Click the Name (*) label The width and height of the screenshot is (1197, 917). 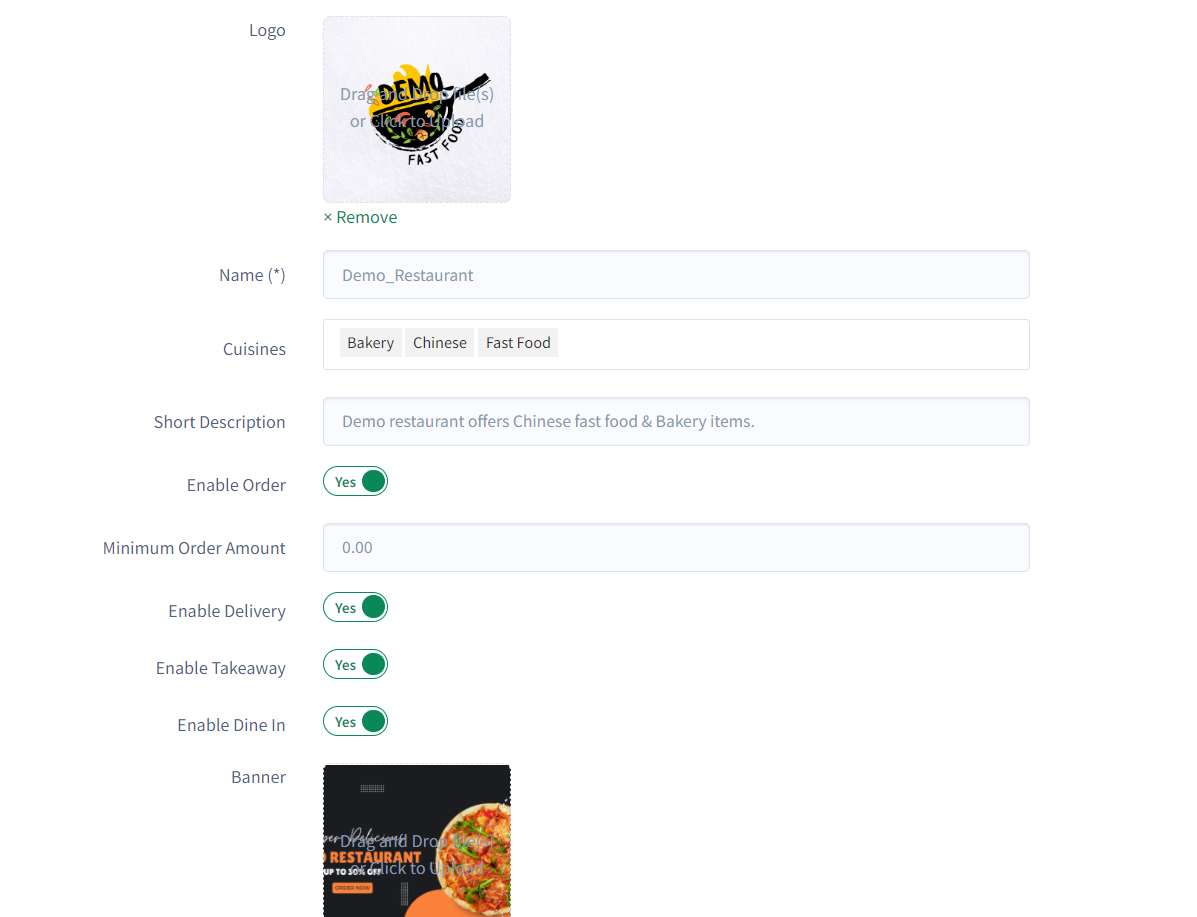[253, 275]
